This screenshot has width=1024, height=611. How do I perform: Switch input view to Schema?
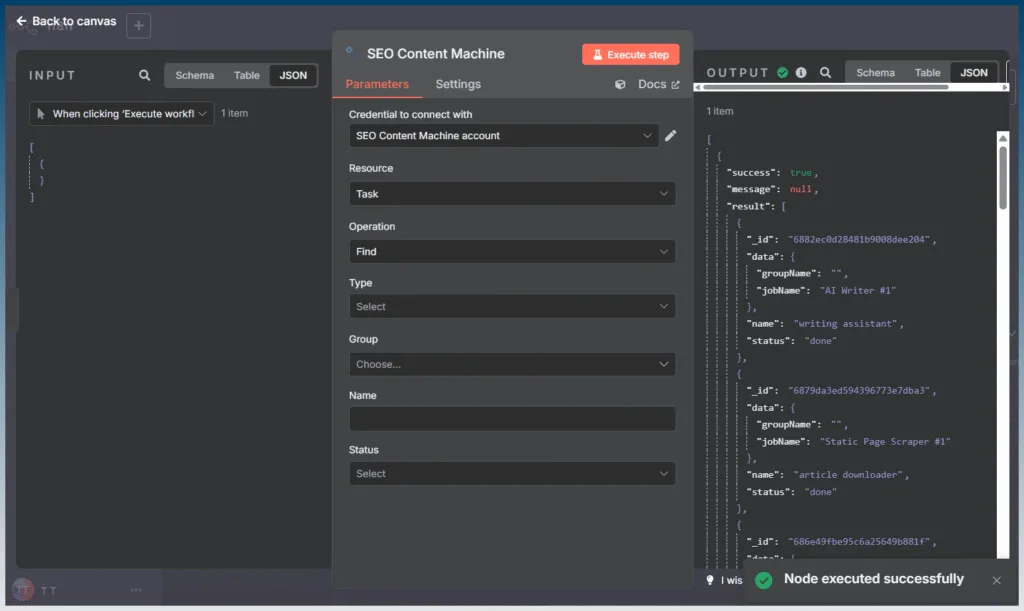click(195, 76)
